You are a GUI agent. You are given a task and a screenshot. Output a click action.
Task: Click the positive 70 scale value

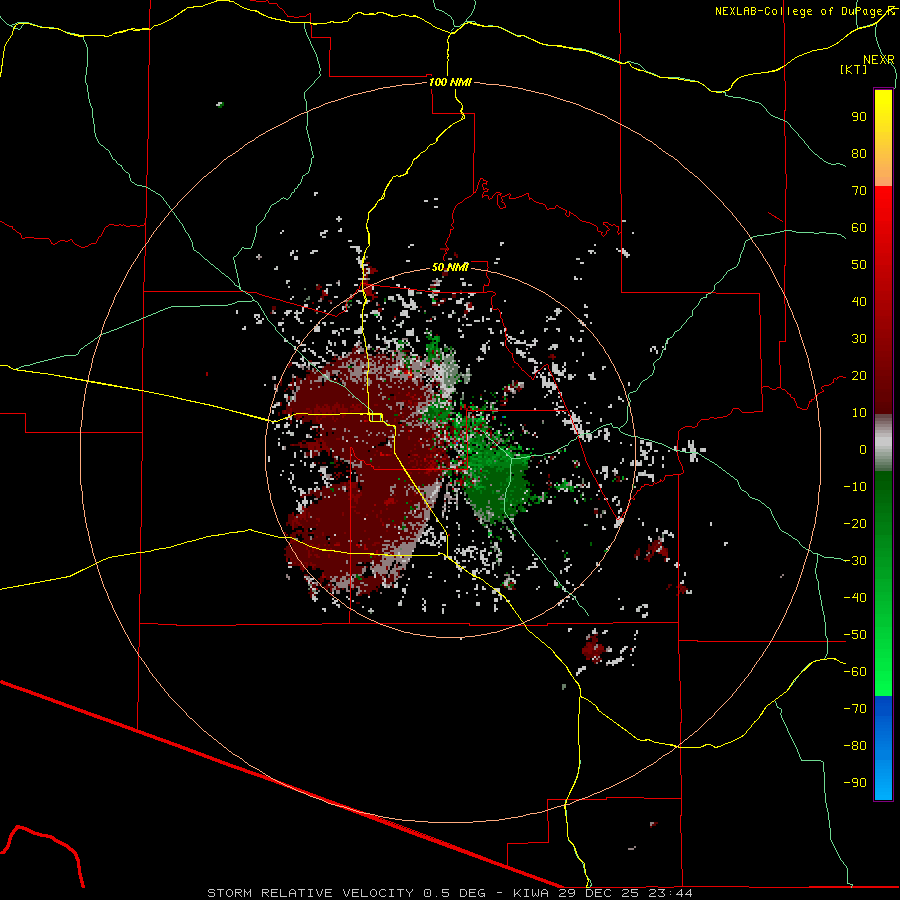point(859,191)
